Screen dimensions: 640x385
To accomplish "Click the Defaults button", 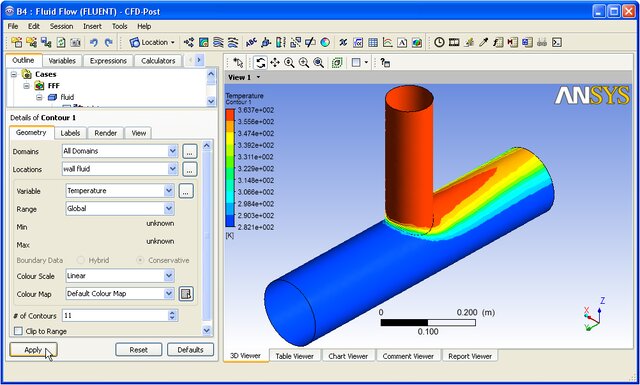I will (x=190, y=350).
